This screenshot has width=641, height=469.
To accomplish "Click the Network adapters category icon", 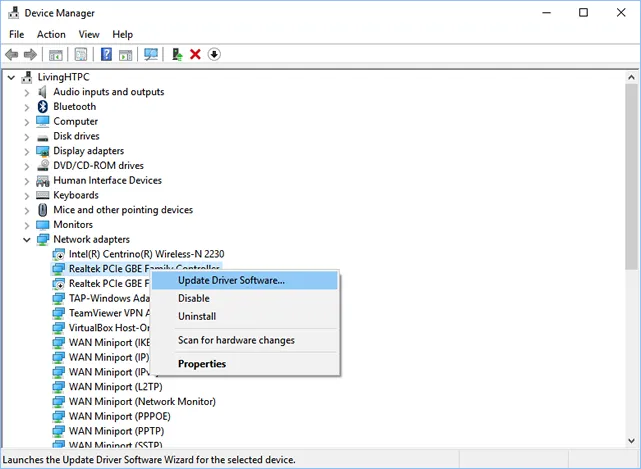I will 43,240.
